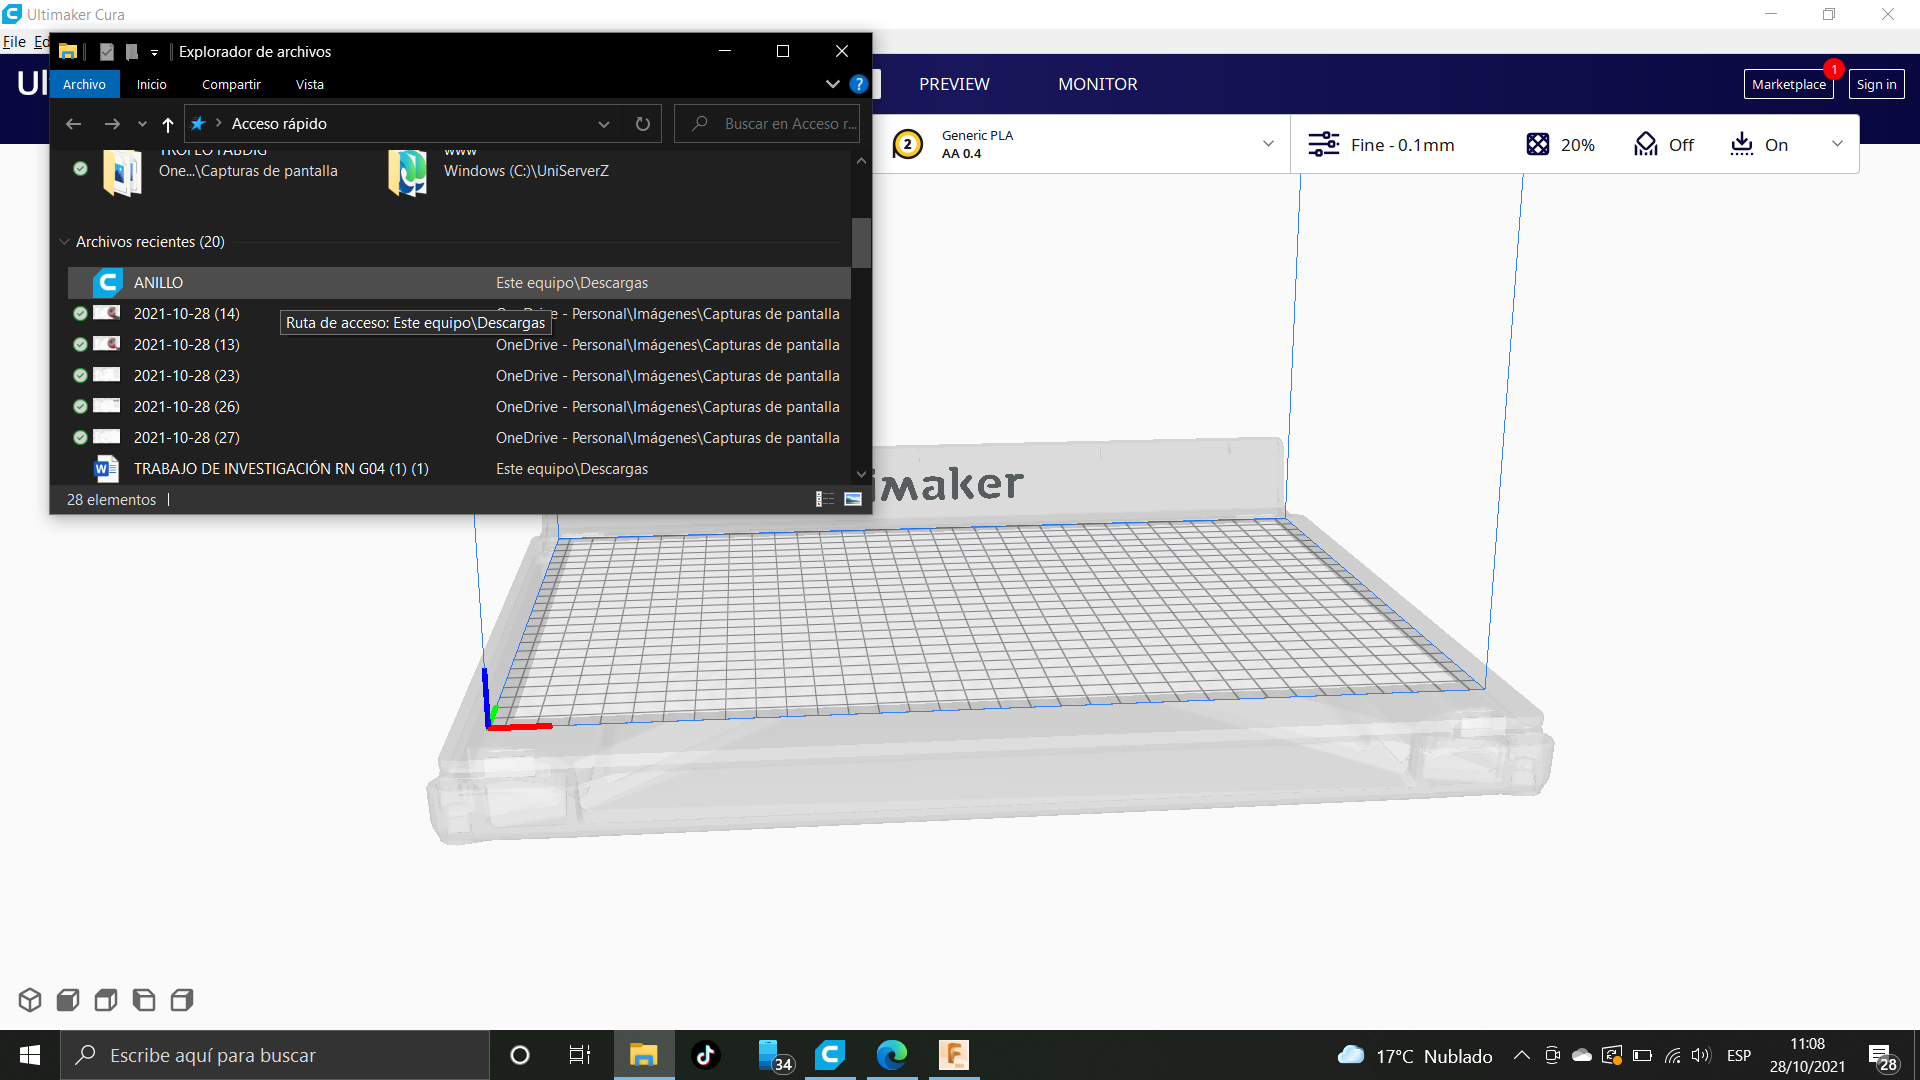This screenshot has width=1920, height=1080.
Task: Open the Compartir ribbon tab
Action: pos(231,84)
